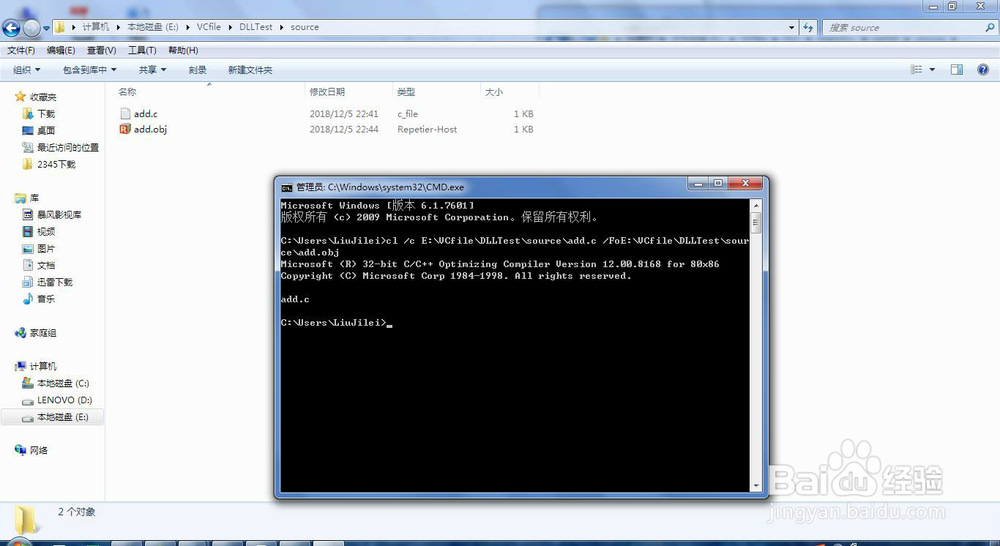1000x546 pixels.
Task: Sort files by 大小 column header
Action: (x=510, y=92)
